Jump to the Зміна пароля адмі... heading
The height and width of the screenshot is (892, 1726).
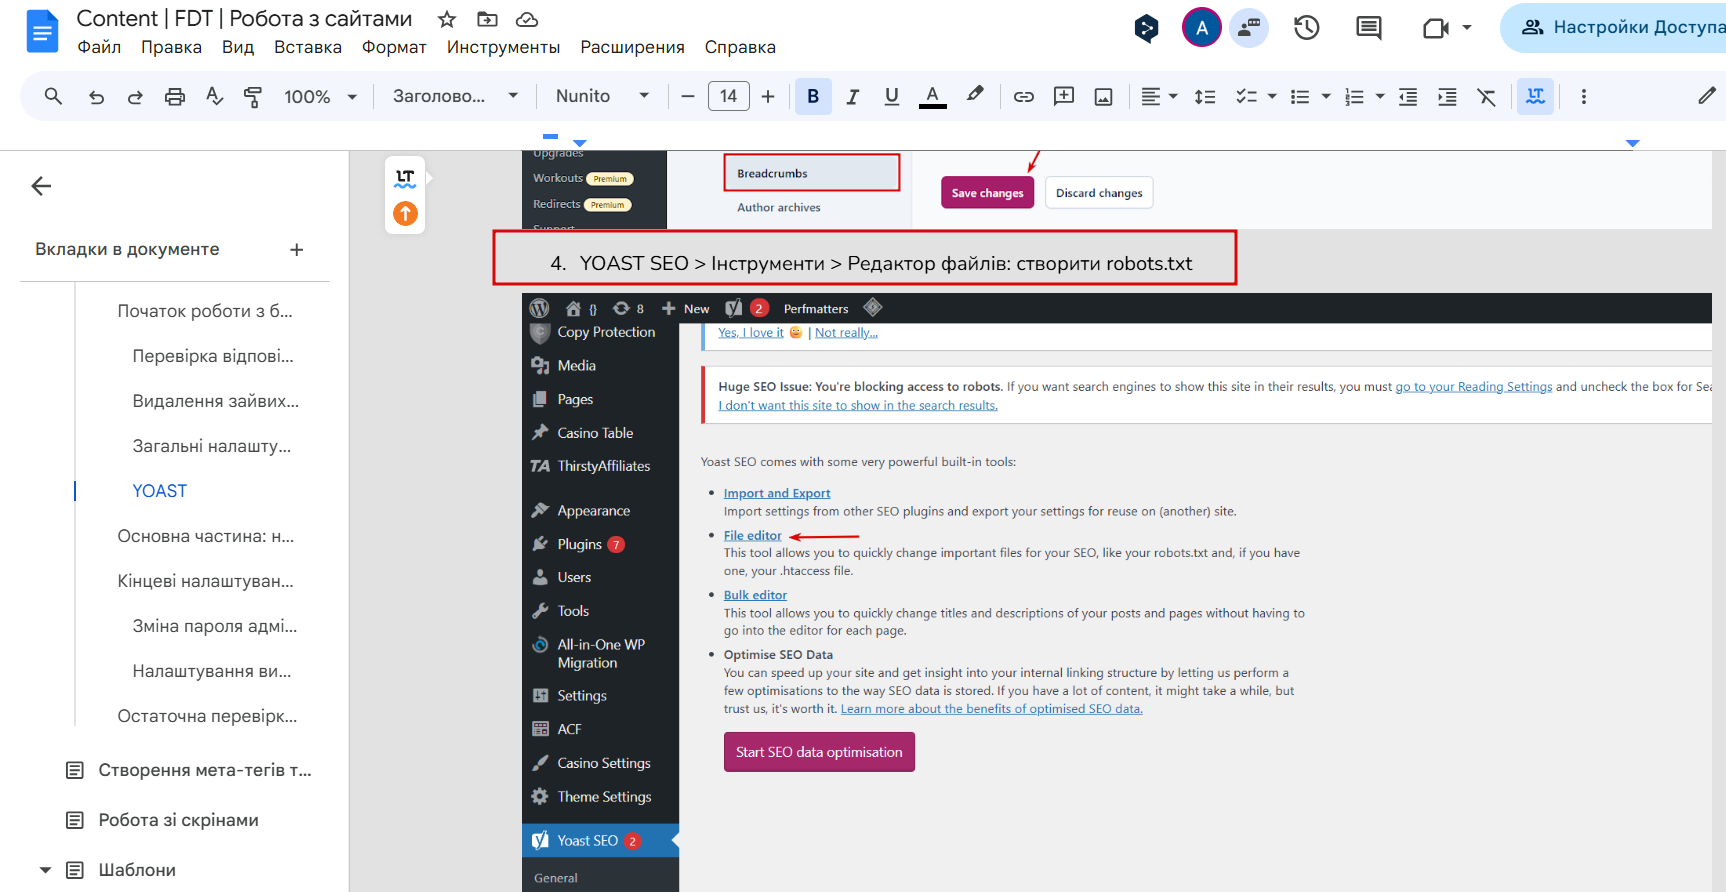point(215,626)
